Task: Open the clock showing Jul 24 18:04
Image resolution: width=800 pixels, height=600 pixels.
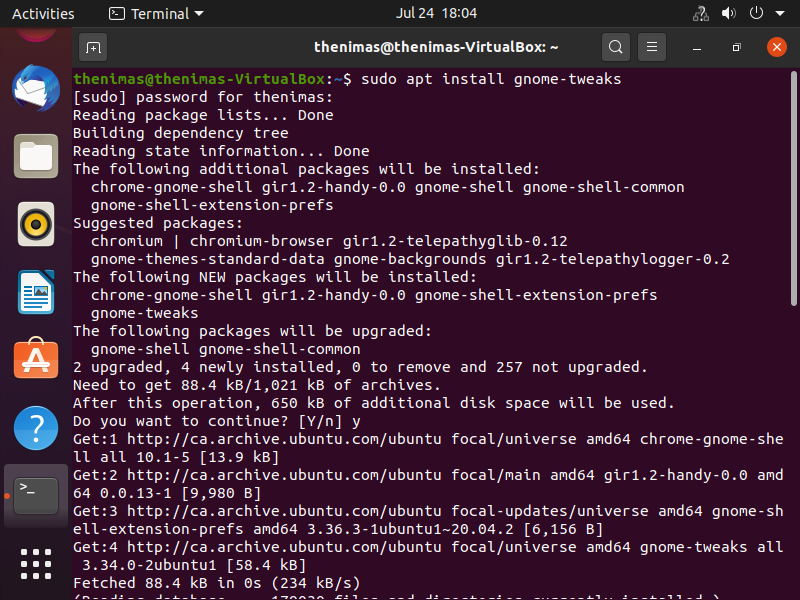Action: pos(436,13)
